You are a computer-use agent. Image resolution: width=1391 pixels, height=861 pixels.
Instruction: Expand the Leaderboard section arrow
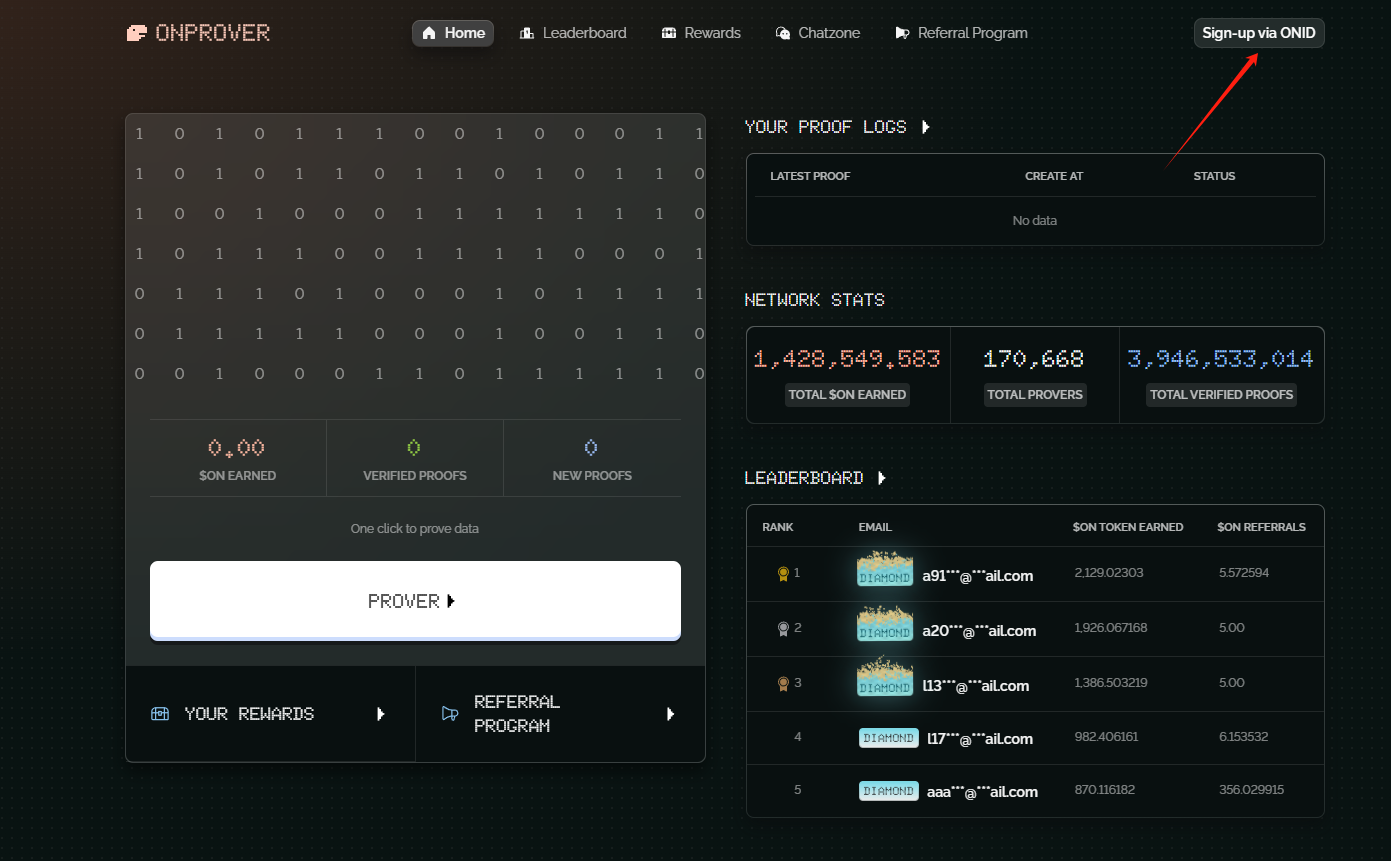click(x=882, y=478)
